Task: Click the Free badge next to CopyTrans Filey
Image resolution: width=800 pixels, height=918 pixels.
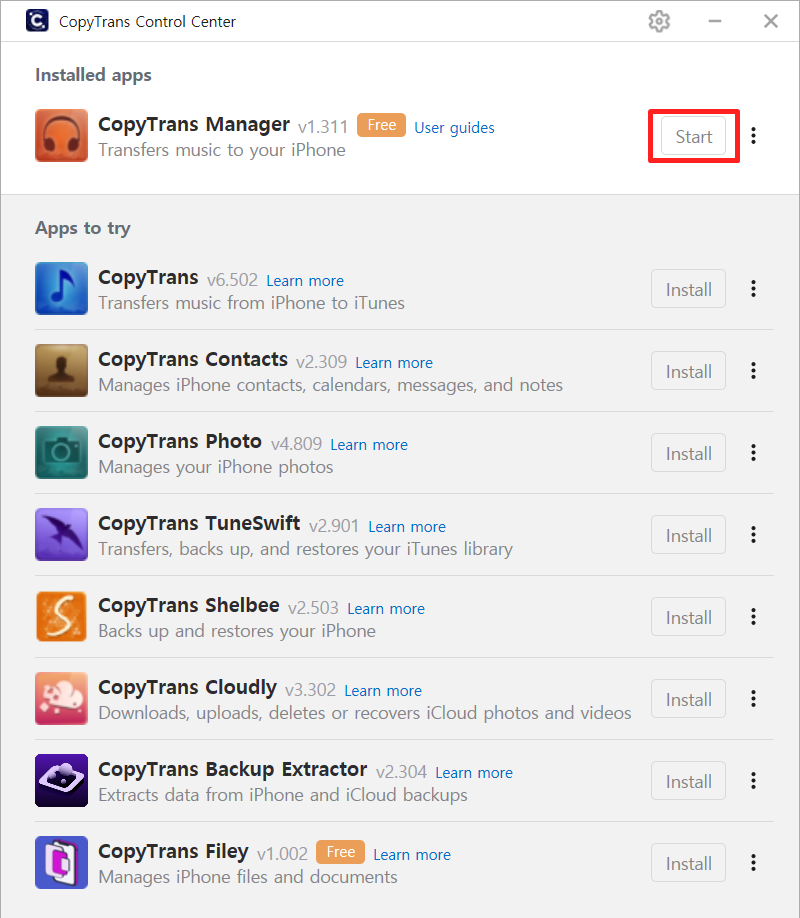Action: 340,851
